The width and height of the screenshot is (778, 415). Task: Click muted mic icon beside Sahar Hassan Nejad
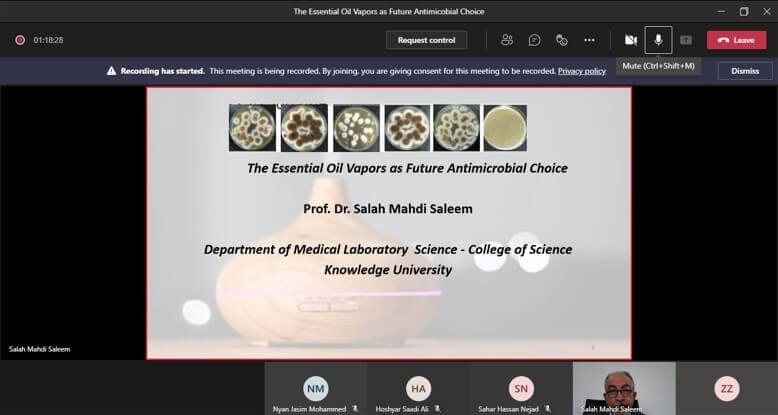[x=547, y=409]
